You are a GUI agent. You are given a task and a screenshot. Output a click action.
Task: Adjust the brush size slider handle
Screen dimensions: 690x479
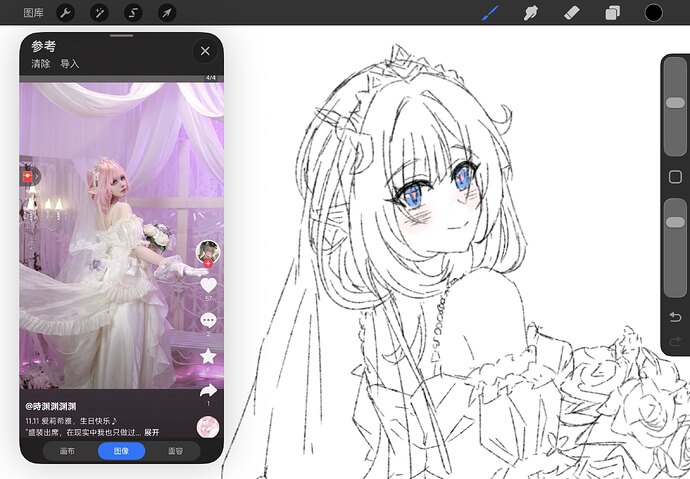[675, 103]
